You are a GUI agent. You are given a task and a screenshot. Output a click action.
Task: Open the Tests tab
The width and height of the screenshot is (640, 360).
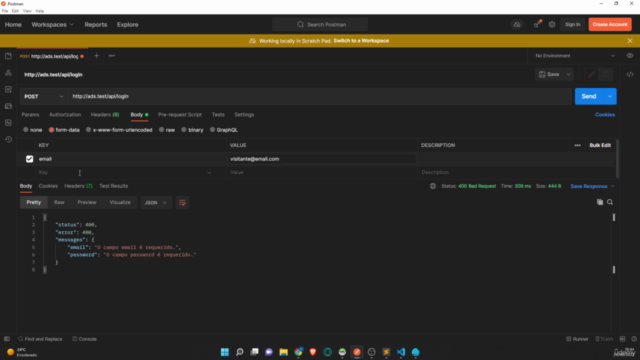click(218, 115)
